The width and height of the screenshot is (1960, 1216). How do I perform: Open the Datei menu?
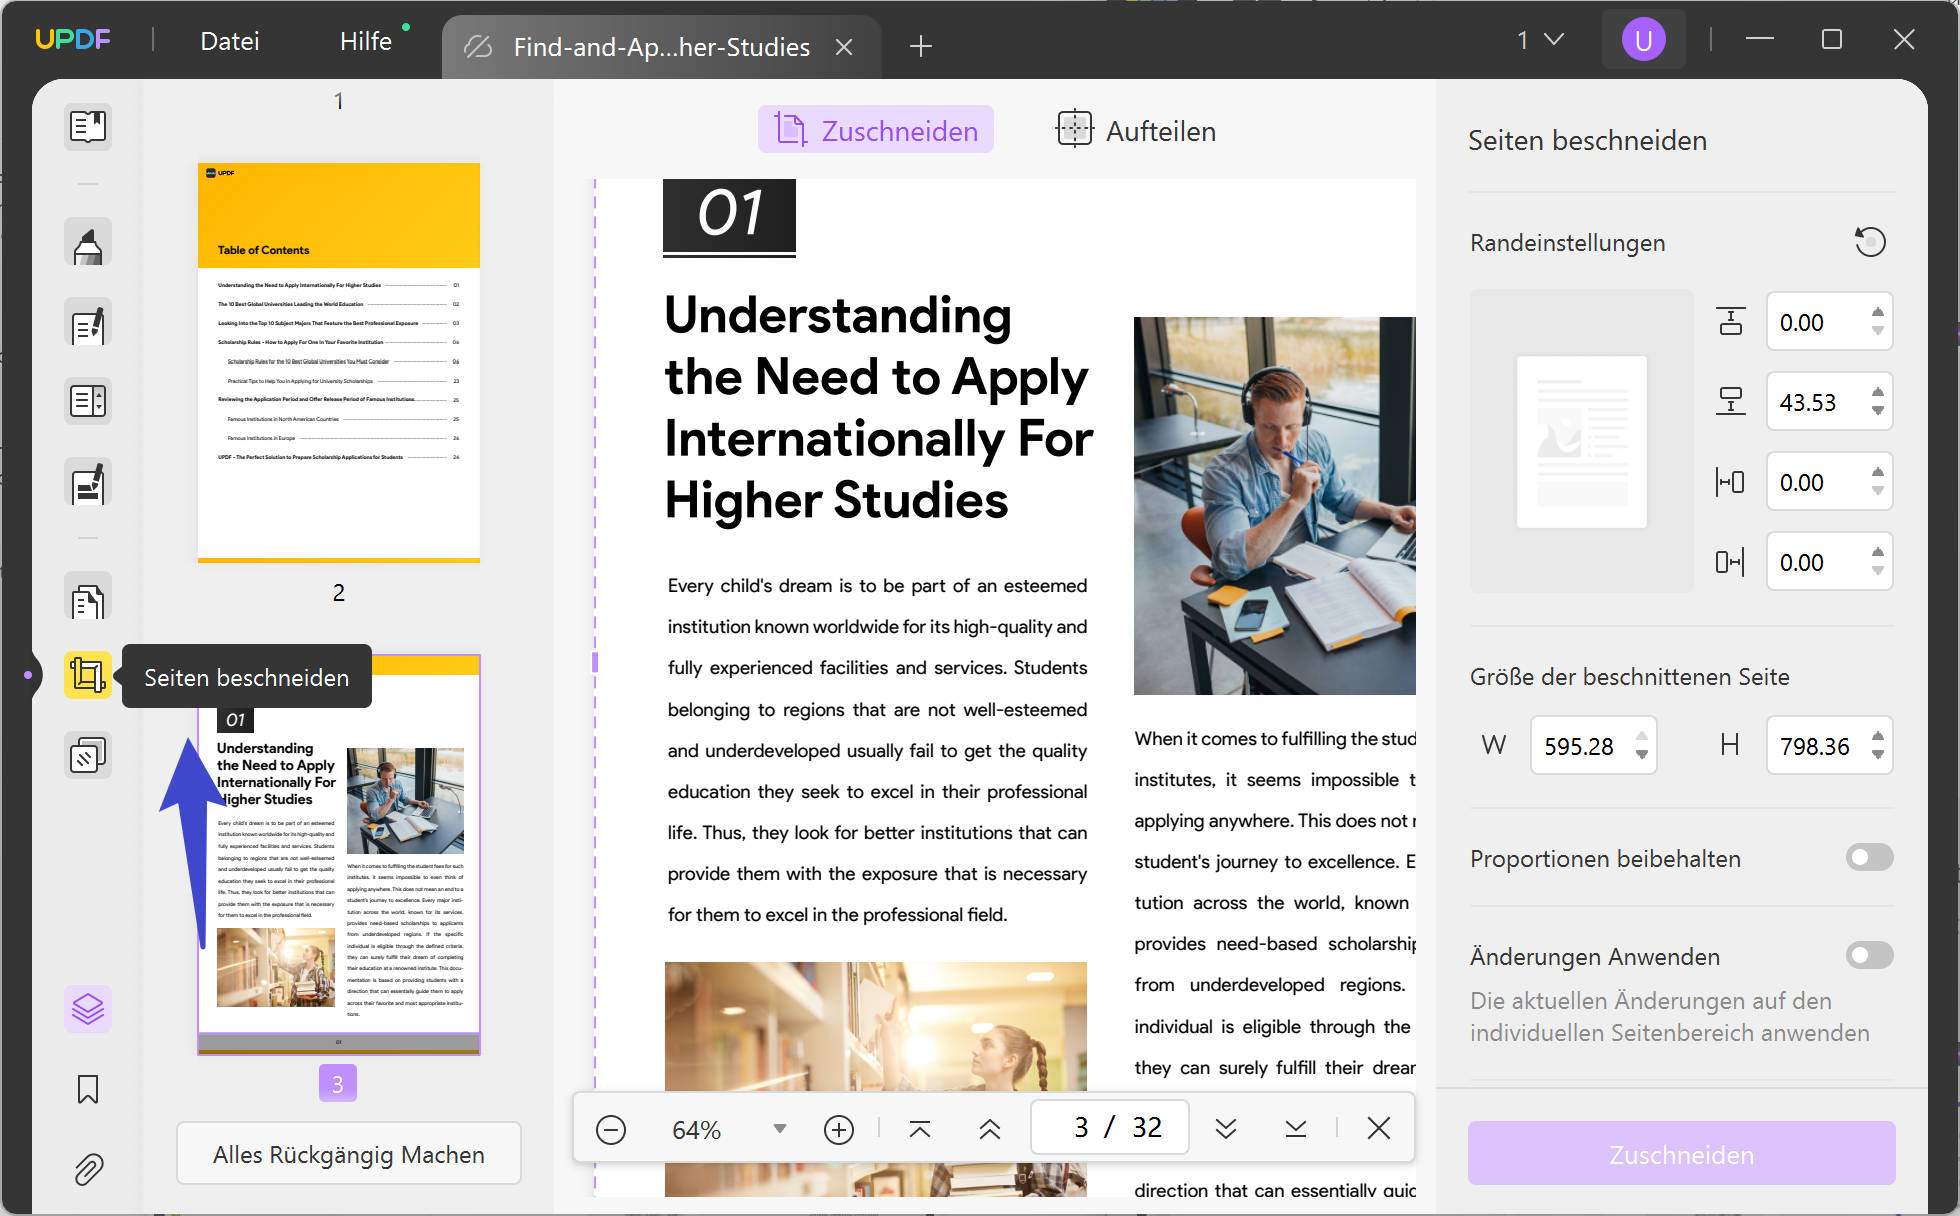point(230,41)
